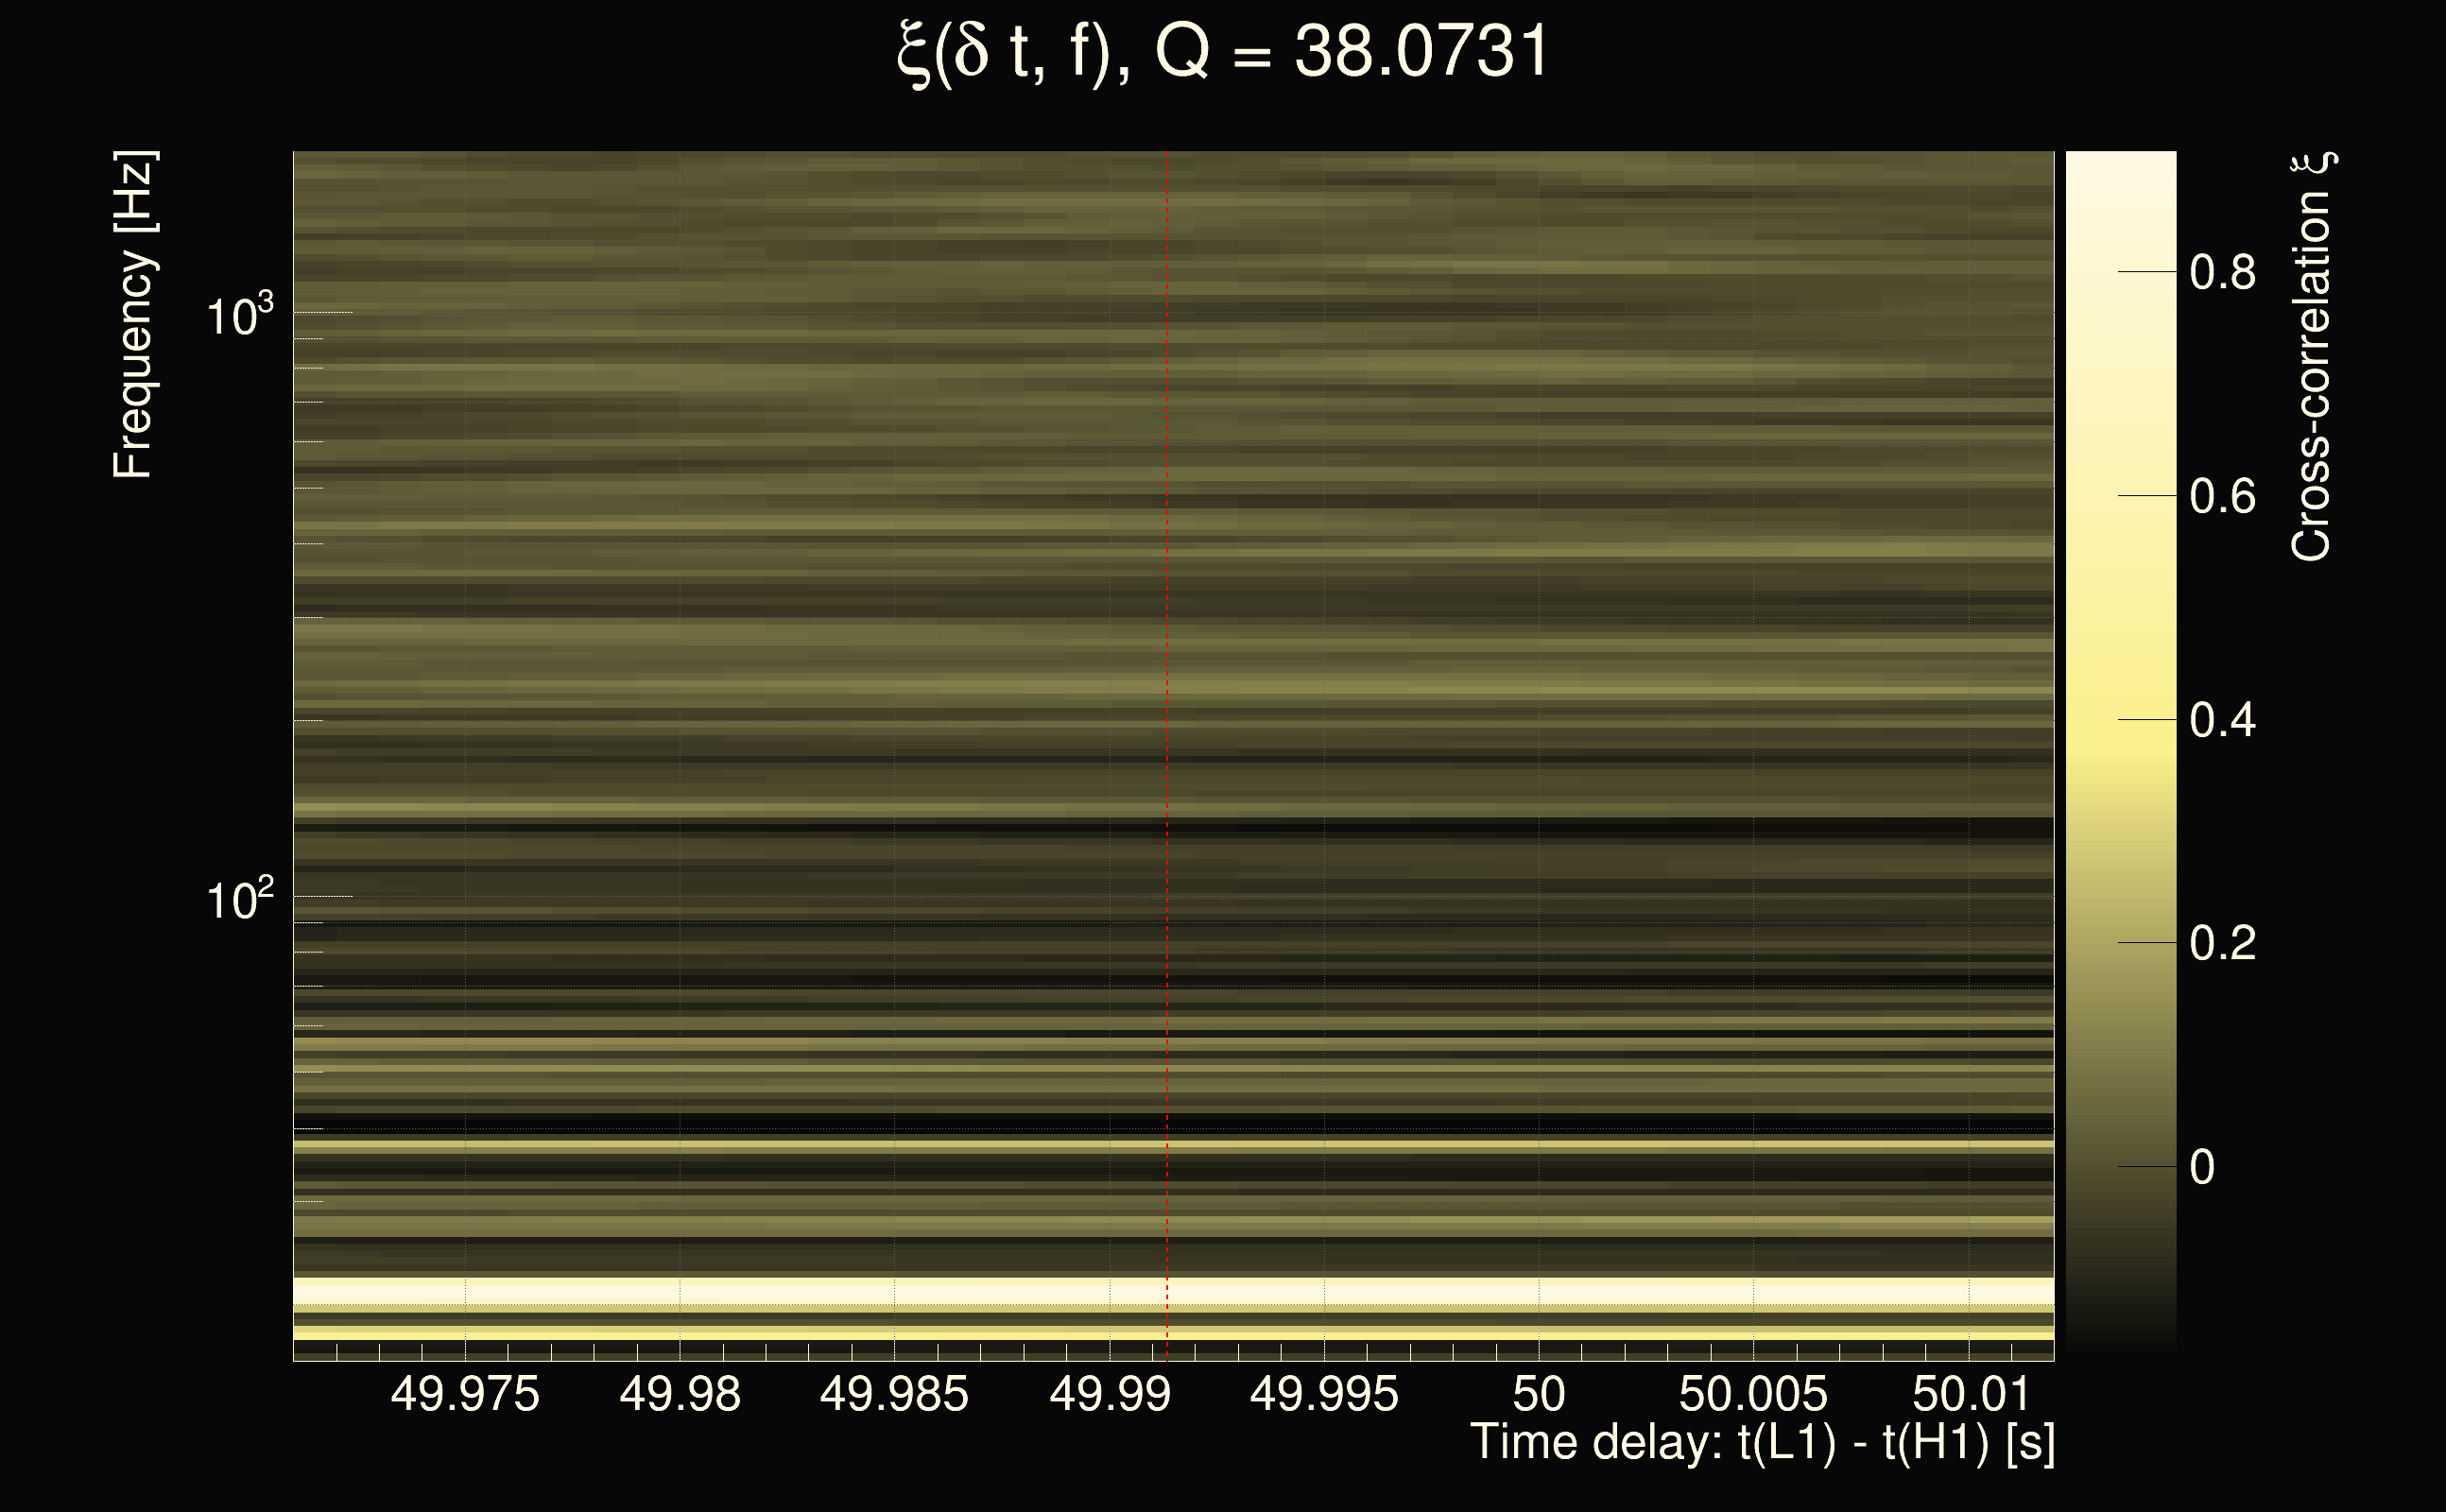Click the 0 value on the color bar
The image size is (2446, 1512).
(x=2202, y=1167)
